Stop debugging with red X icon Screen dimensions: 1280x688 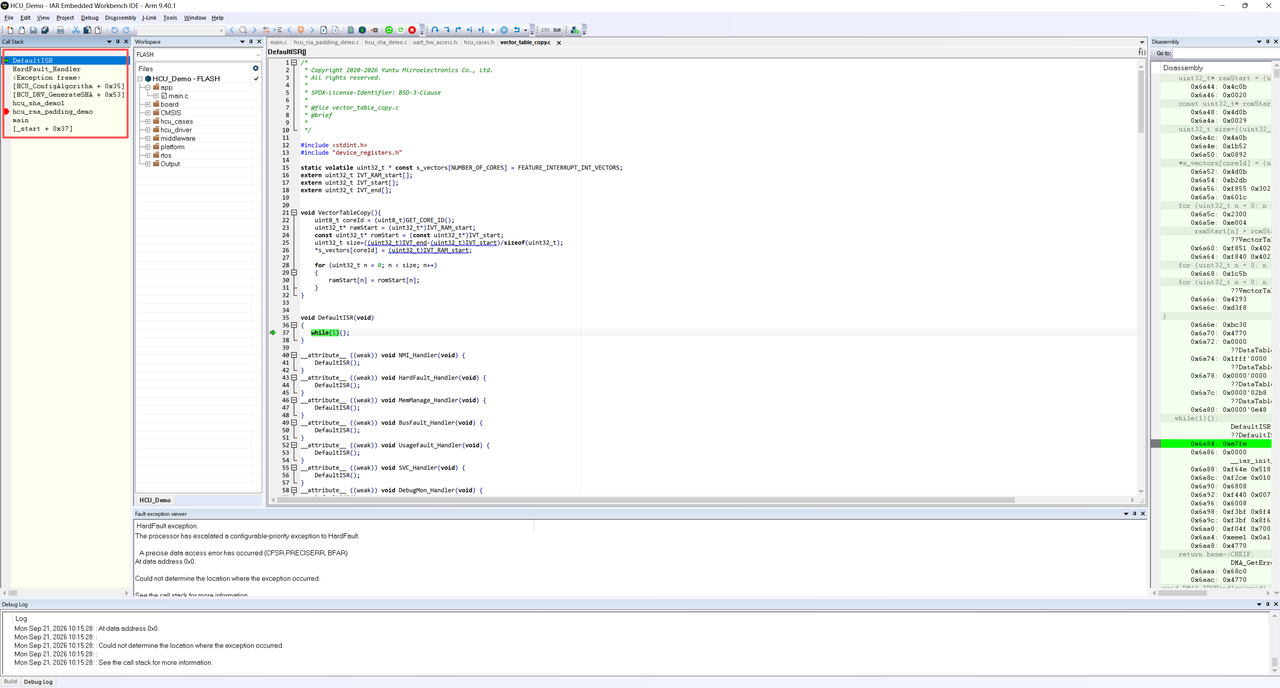pyautogui.click(x=412, y=30)
